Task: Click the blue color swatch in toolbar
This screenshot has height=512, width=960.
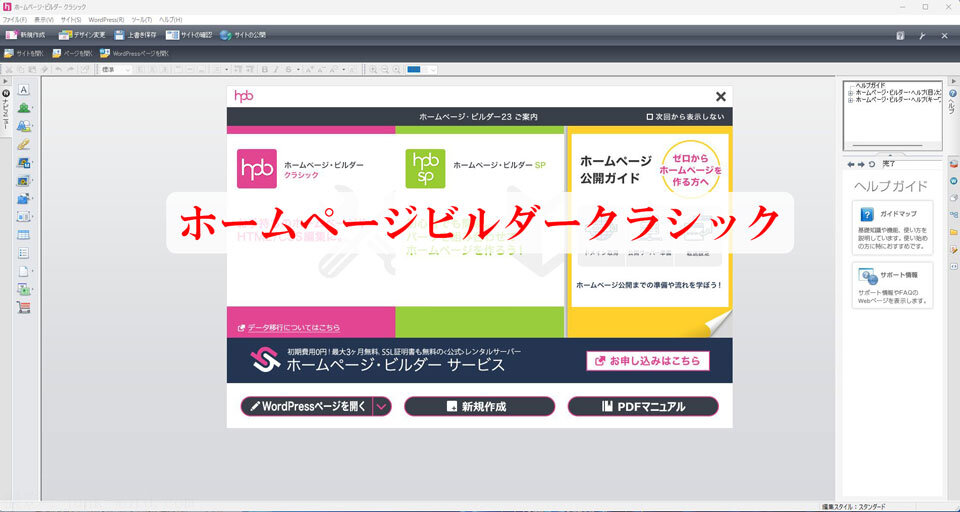Action: pyautogui.click(x=414, y=70)
